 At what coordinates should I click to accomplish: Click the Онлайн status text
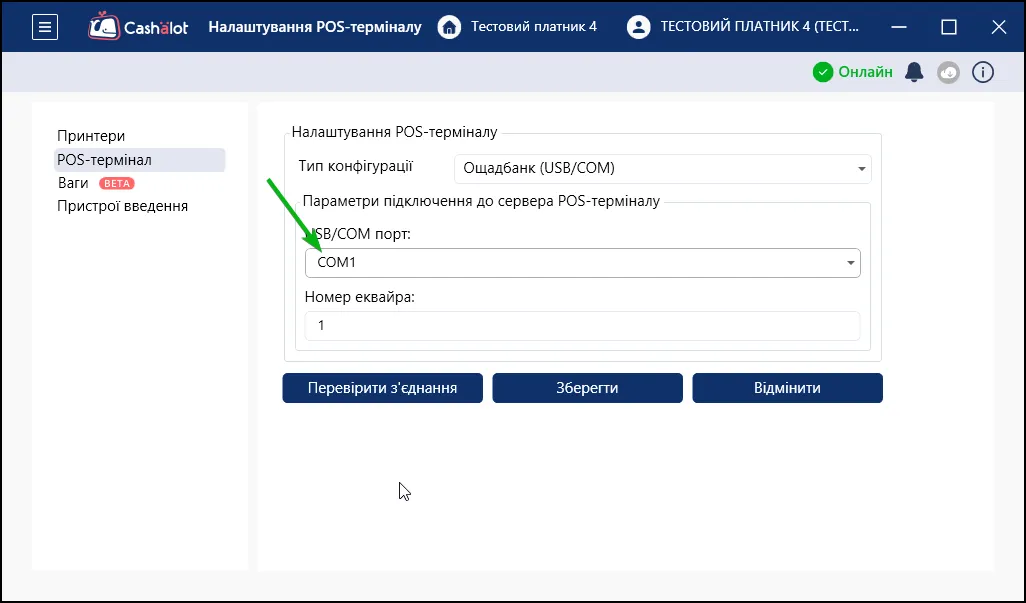pos(866,72)
